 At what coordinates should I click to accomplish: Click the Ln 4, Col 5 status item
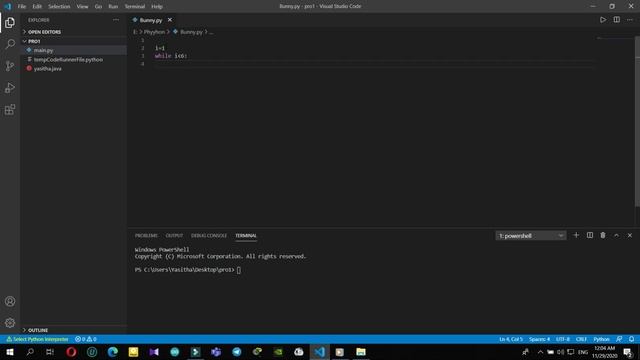pos(511,339)
